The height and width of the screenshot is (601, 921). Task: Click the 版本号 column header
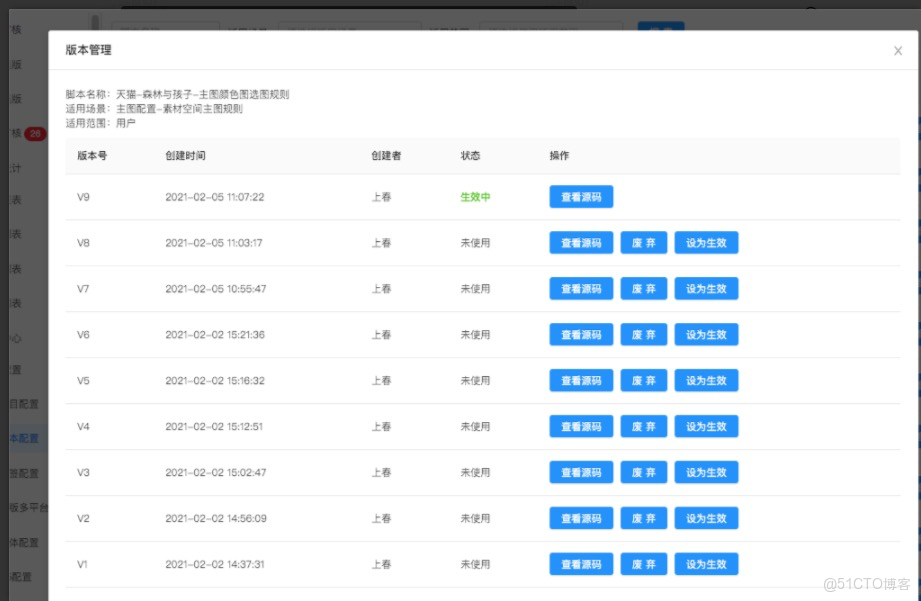(91, 156)
